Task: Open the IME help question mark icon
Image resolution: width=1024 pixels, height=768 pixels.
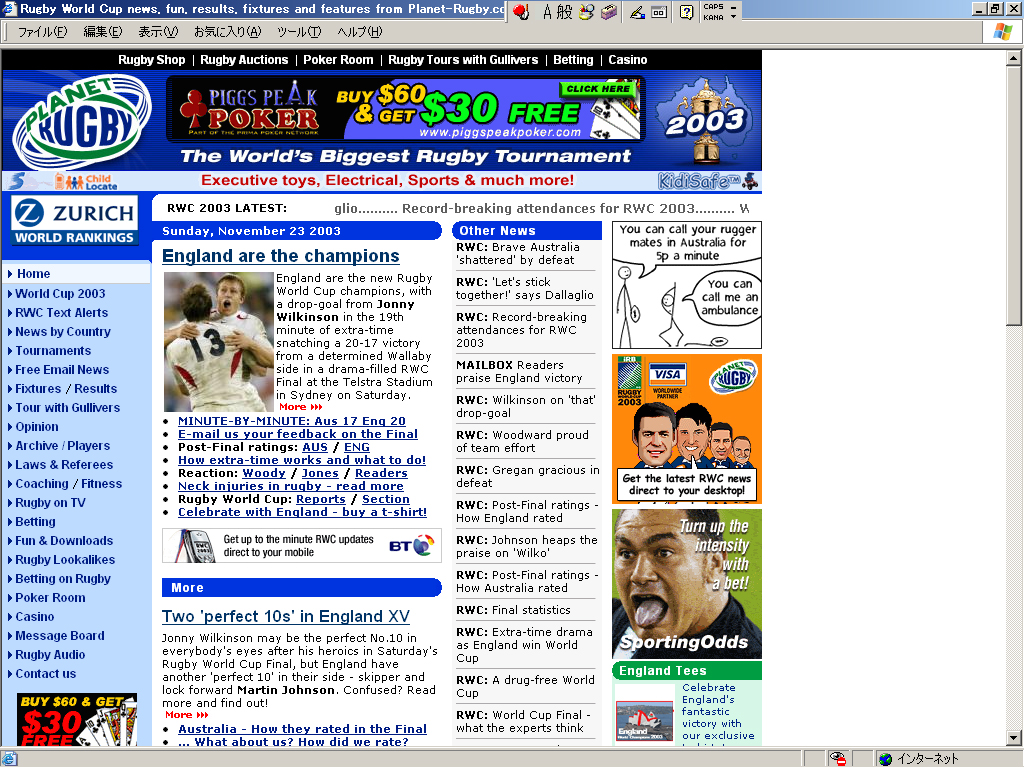Action: [686, 12]
